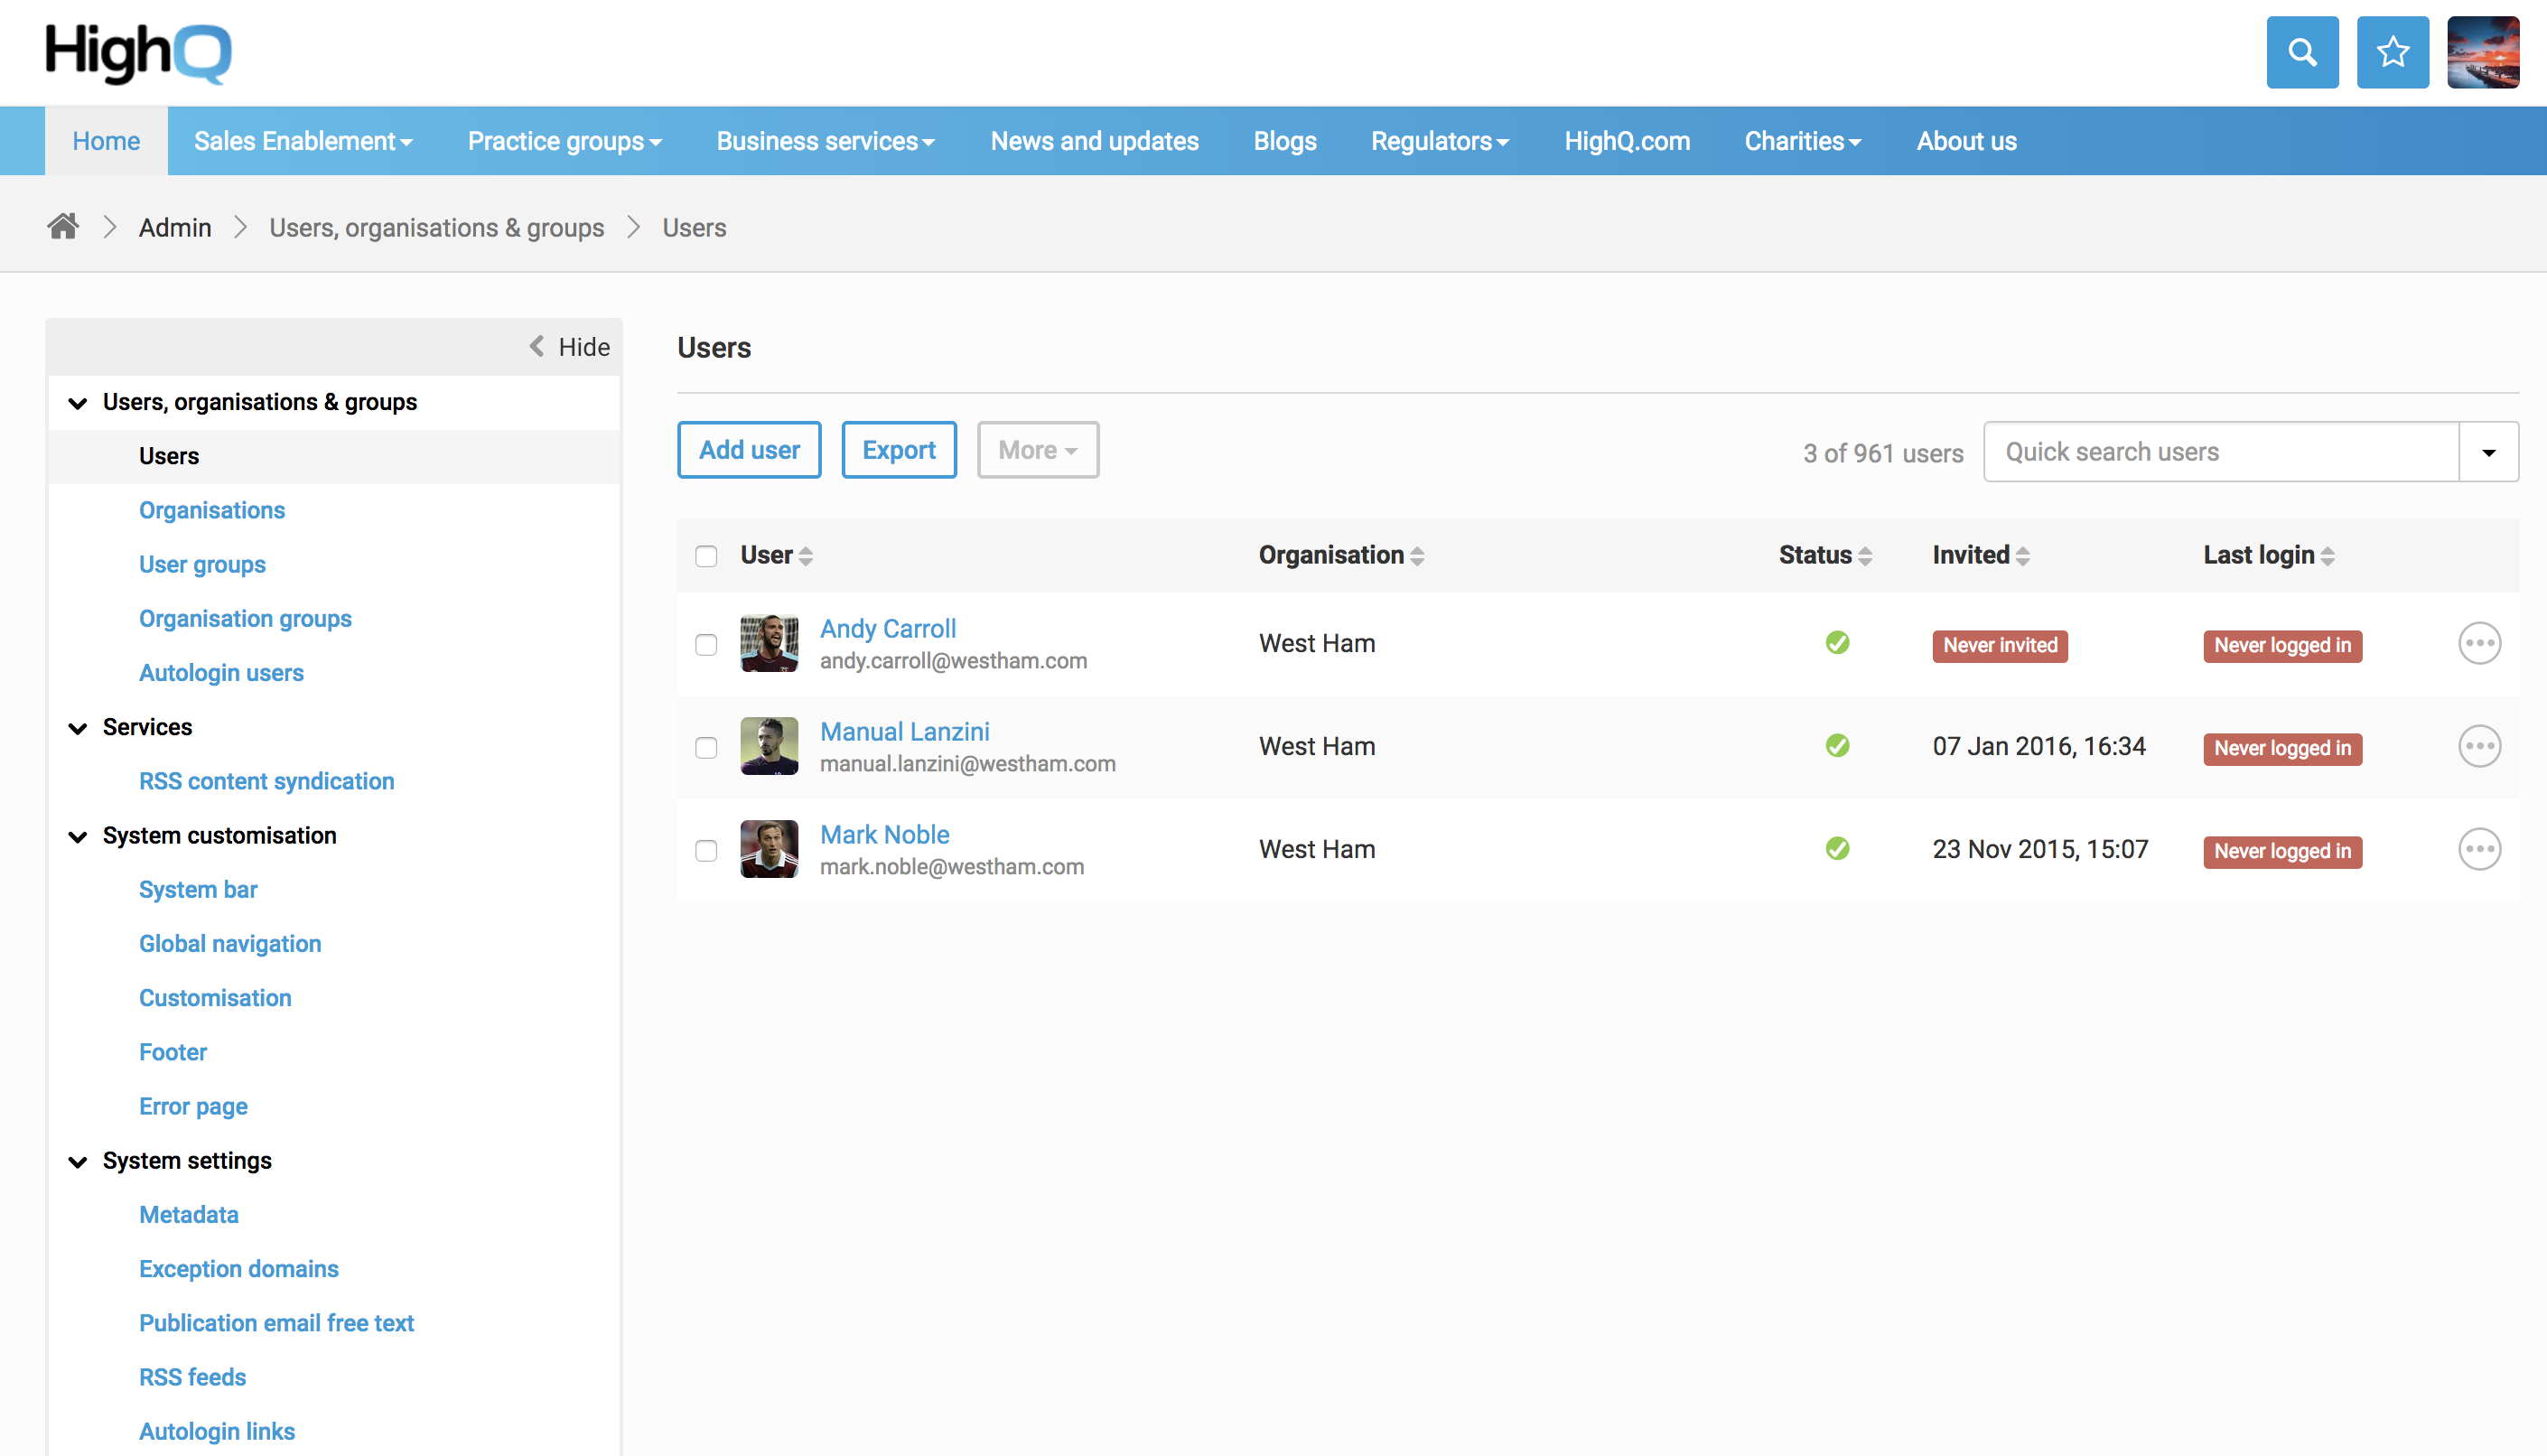Screen dimensions: 2547x1456
Task: Open Practice groups dropdown menu
Action: (x=564, y=141)
